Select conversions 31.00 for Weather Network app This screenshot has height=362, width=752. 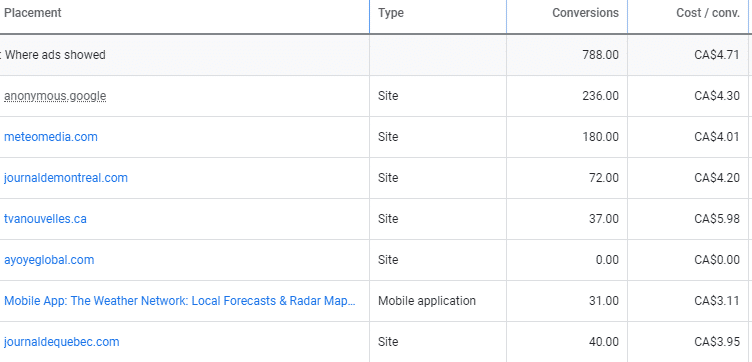click(x=604, y=301)
